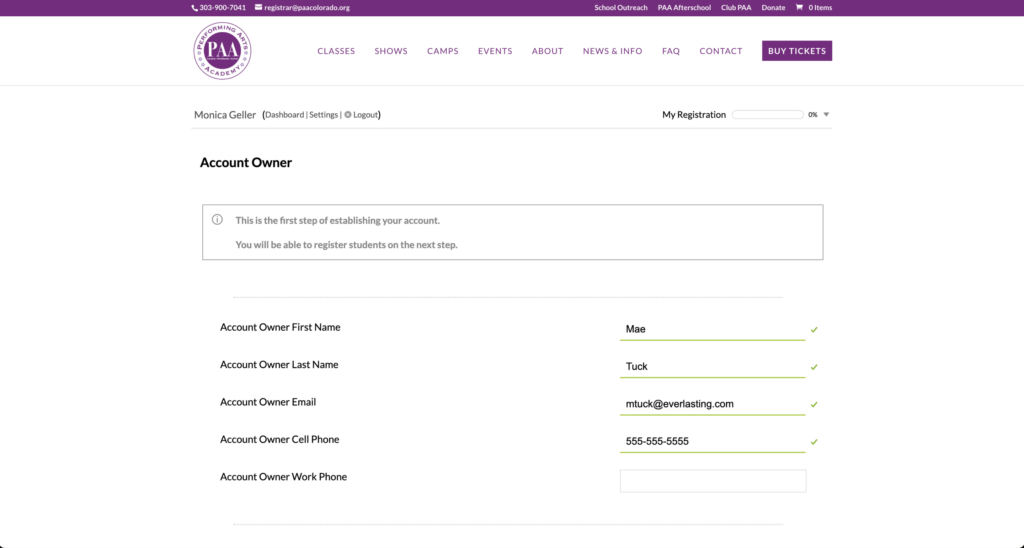The image size is (1024, 548).
Task: Open the Camps menu
Action: [443, 51]
